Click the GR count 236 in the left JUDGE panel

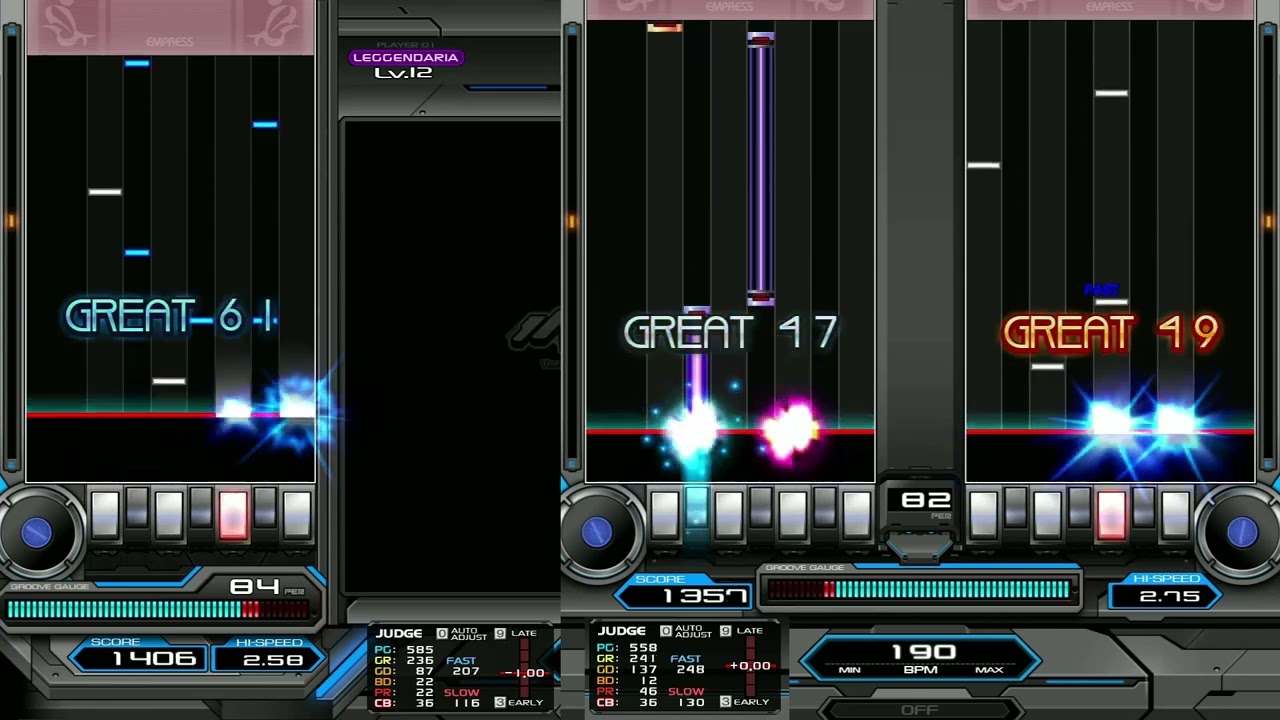coord(420,660)
